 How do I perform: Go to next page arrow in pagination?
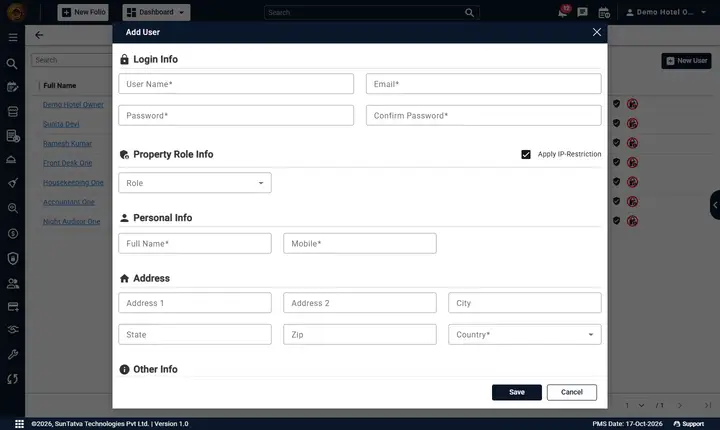[x=680, y=405]
